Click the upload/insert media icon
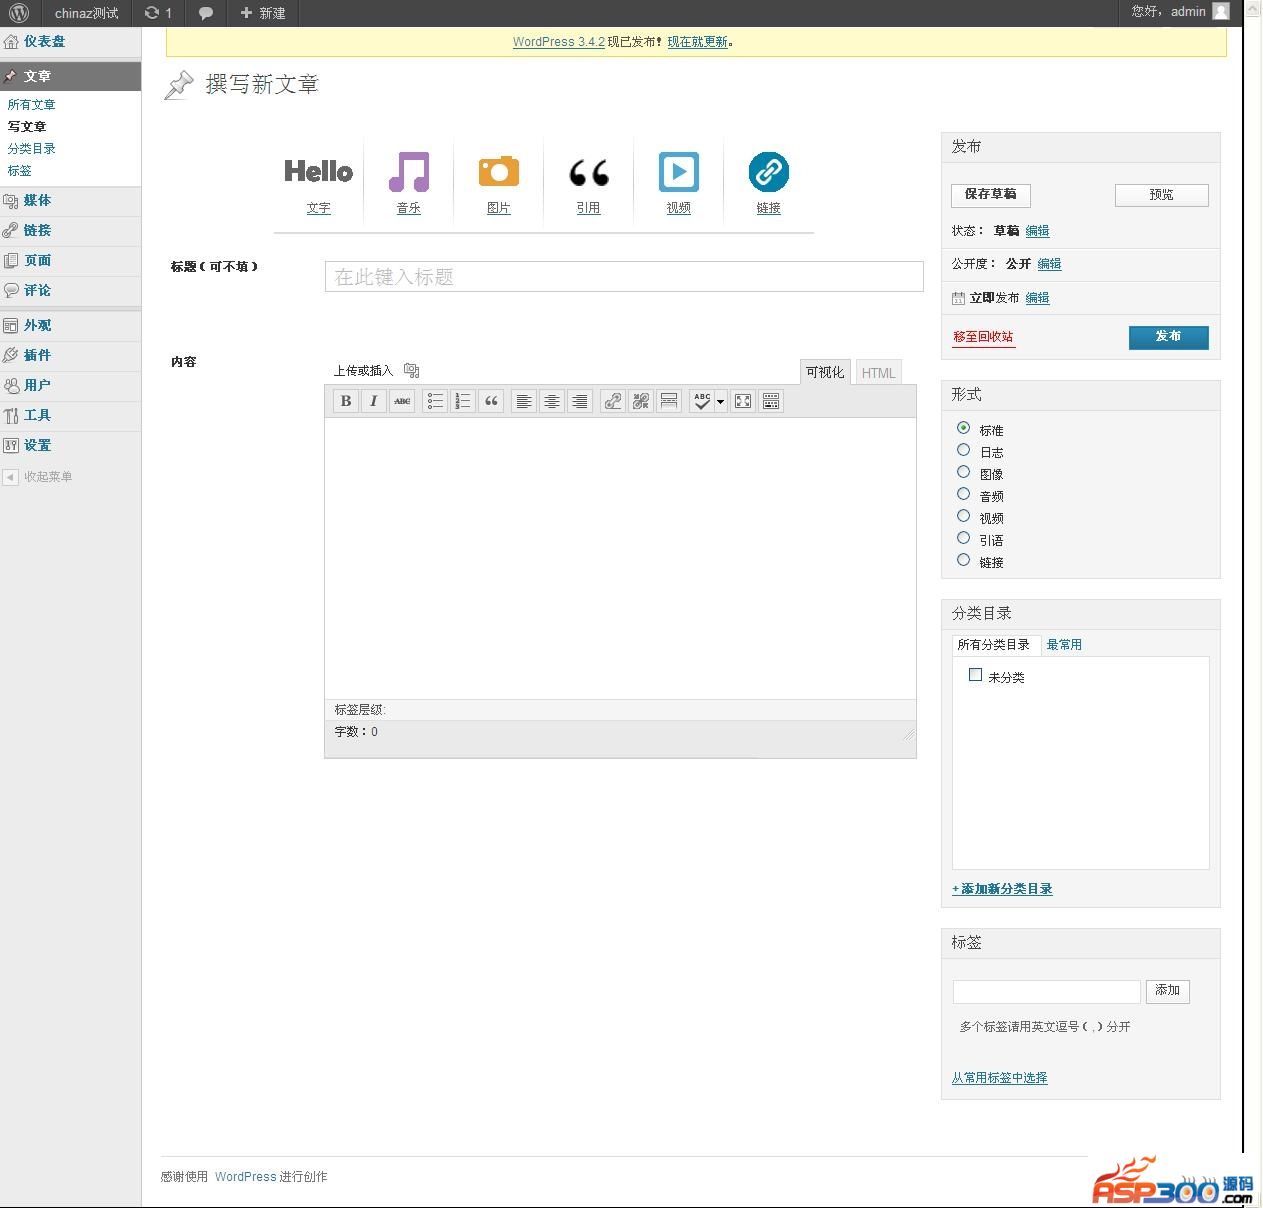Image resolution: width=1263 pixels, height=1208 pixels. [x=411, y=371]
